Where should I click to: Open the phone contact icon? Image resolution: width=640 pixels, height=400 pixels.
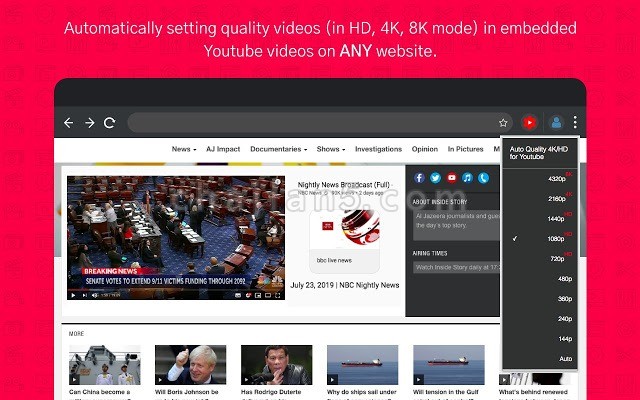(483, 178)
